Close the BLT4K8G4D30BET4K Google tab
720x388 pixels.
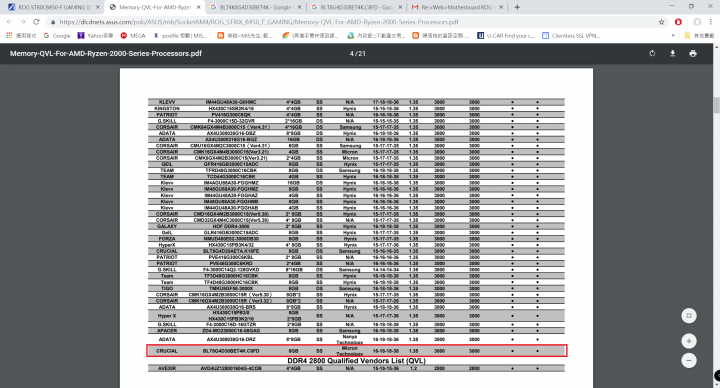click(x=299, y=7)
